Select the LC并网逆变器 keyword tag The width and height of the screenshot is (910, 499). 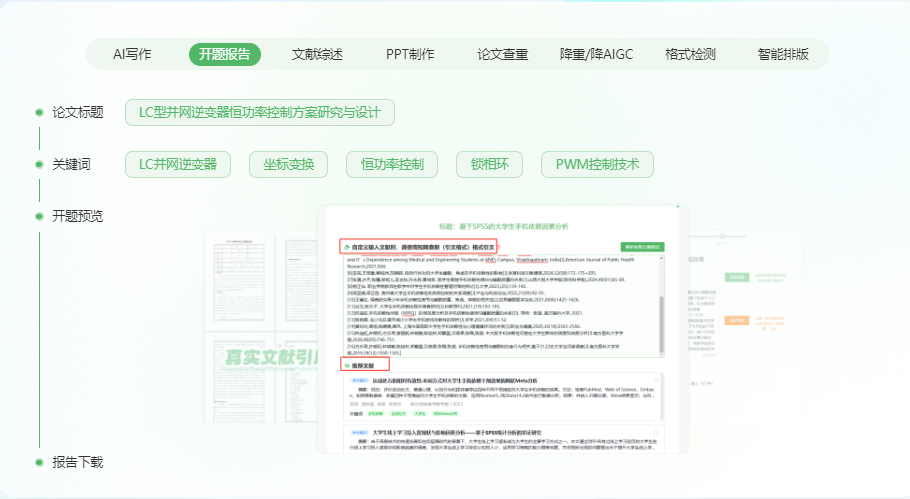[x=178, y=164]
